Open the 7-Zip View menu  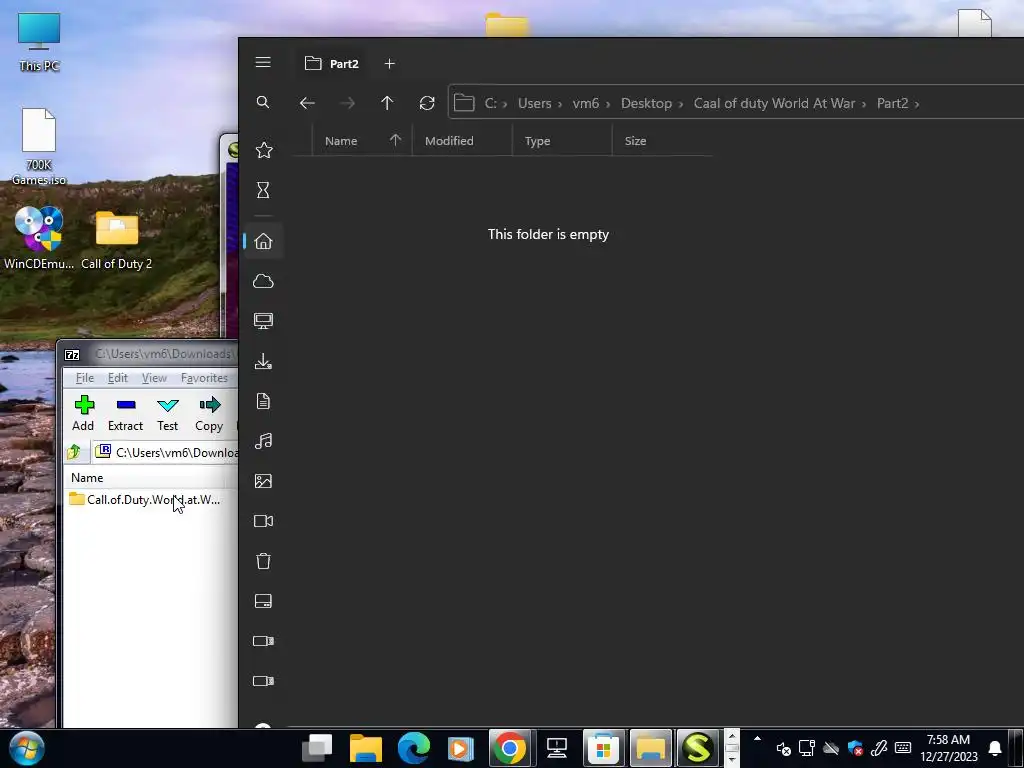coord(154,377)
